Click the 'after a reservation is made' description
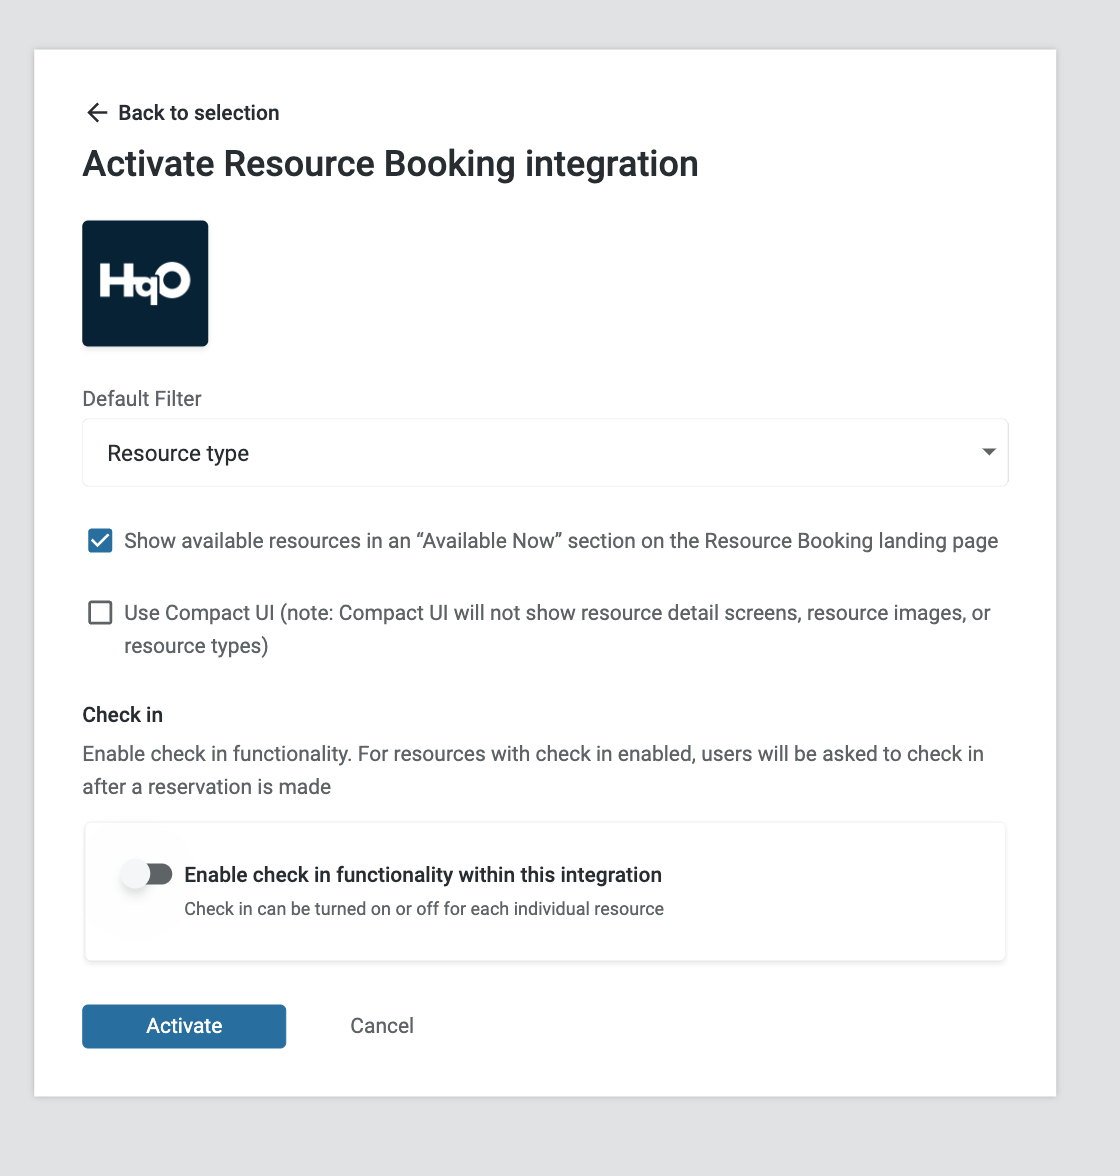The image size is (1120, 1176). pyautogui.click(x=206, y=787)
